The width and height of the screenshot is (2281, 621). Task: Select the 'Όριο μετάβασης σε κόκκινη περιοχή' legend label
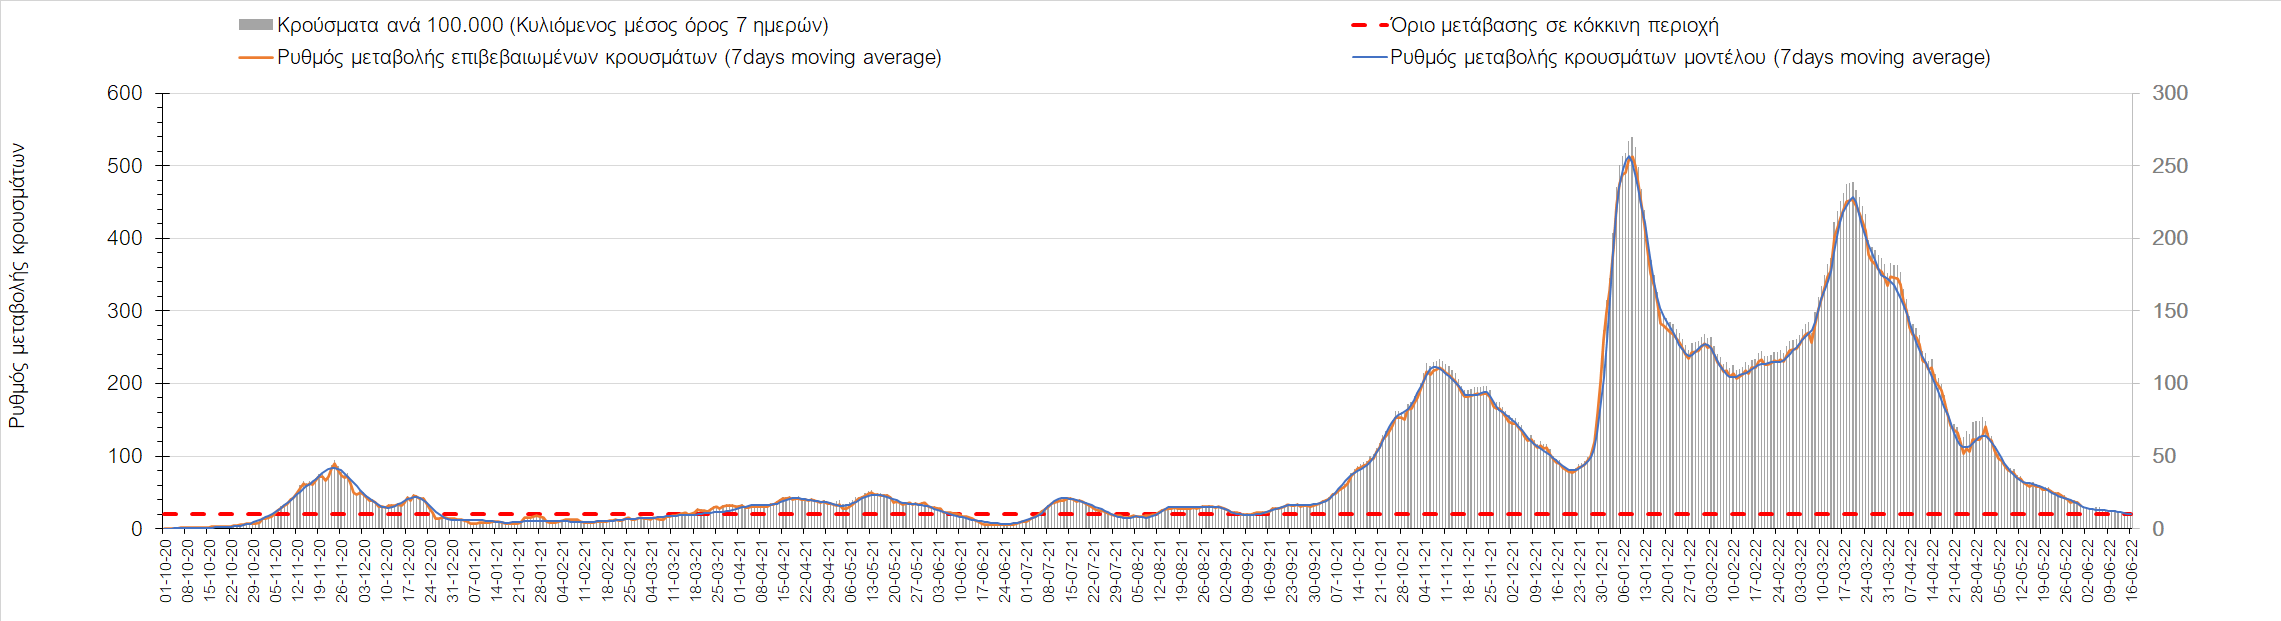coord(1554,25)
